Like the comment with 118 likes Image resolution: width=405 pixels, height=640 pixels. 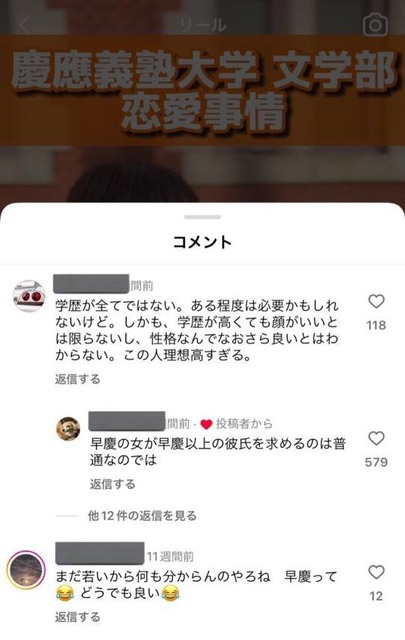click(376, 301)
